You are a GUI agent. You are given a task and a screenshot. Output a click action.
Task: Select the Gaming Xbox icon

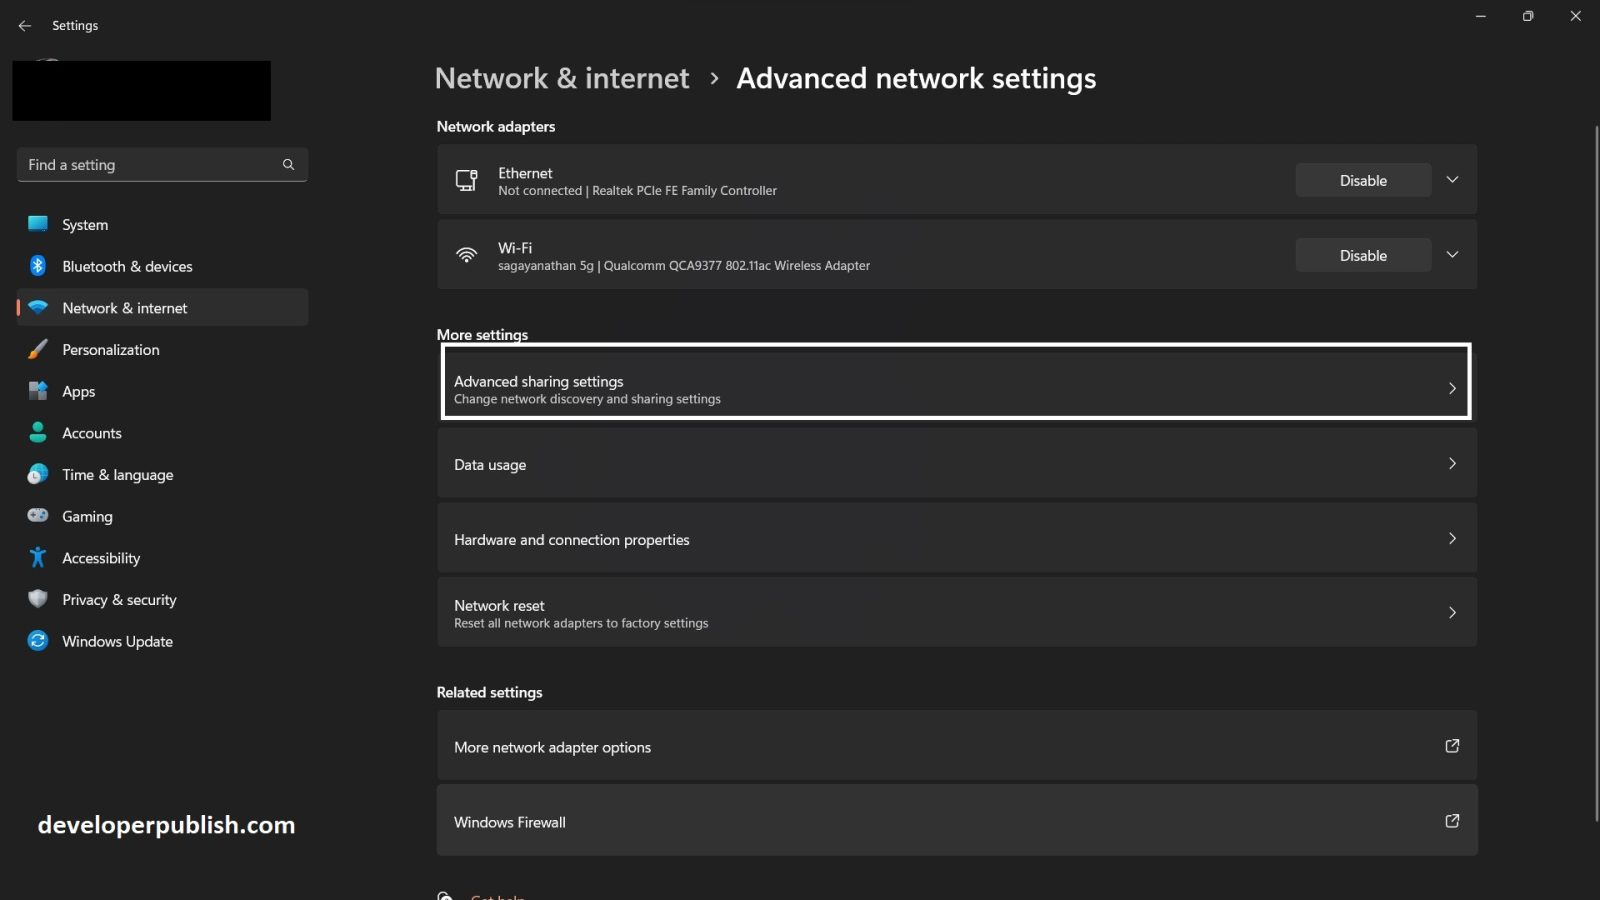(37, 516)
